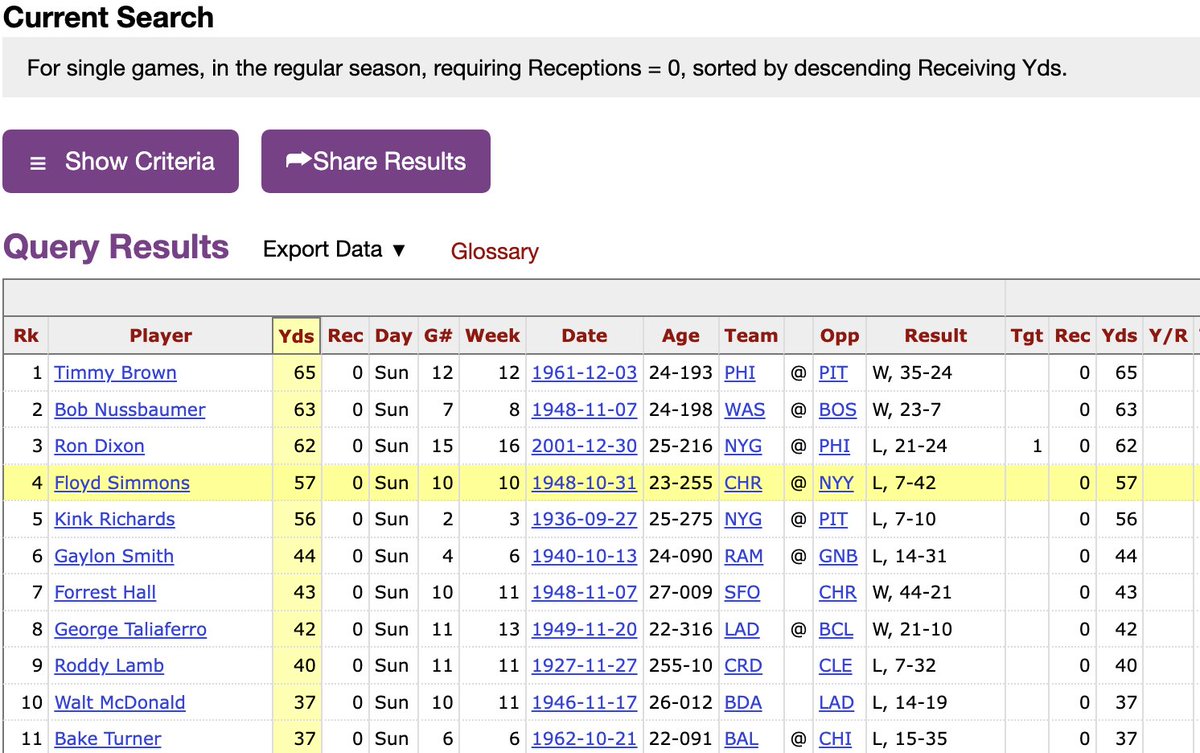
Task: Open the BDA team link
Action: 743,702
